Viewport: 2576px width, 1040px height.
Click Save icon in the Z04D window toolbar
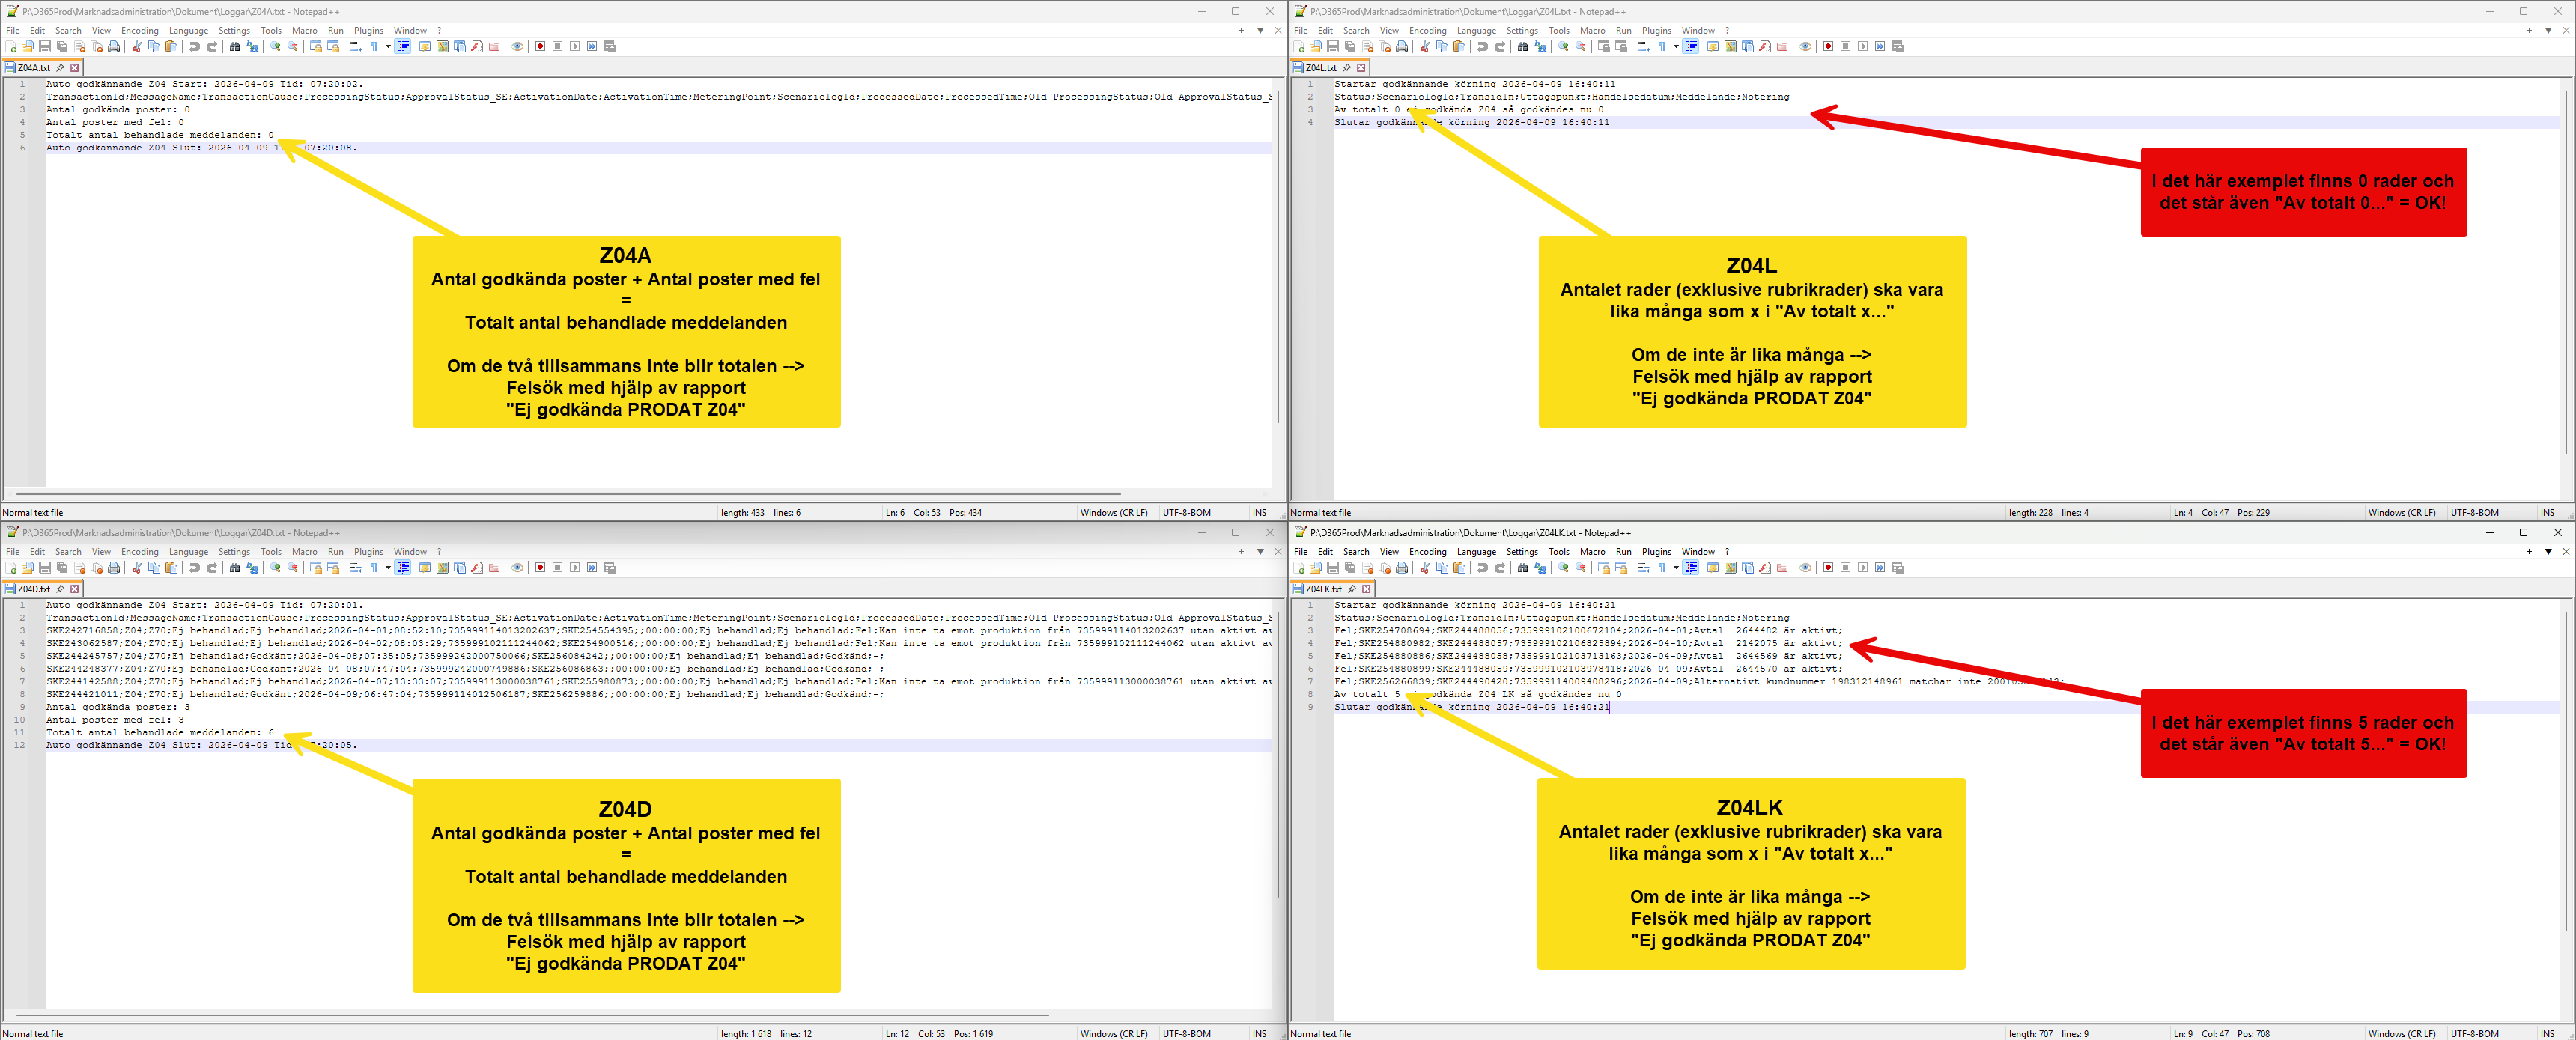pos(45,567)
